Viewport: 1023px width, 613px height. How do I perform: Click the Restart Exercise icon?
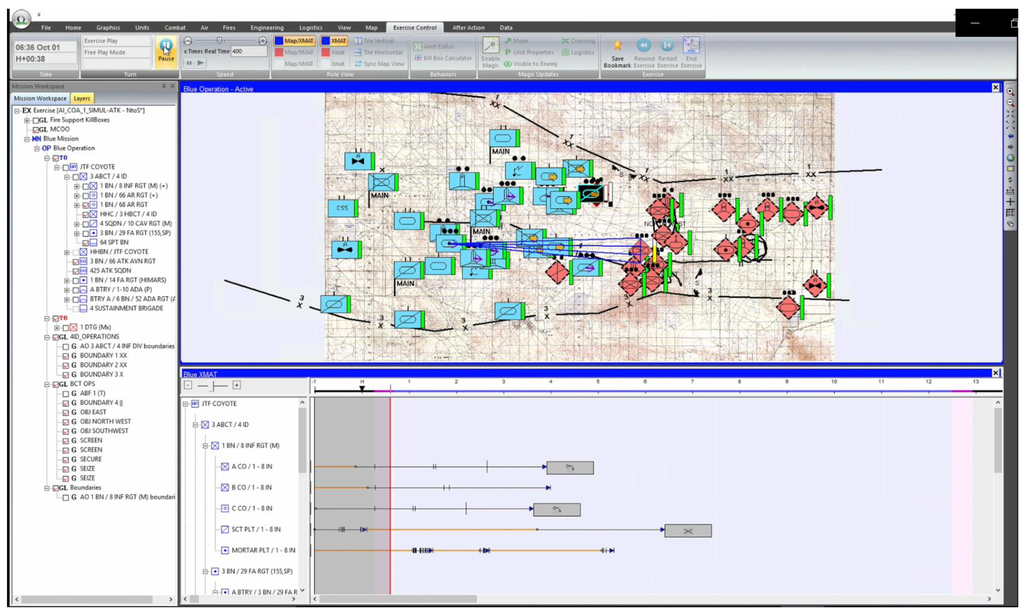click(667, 46)
